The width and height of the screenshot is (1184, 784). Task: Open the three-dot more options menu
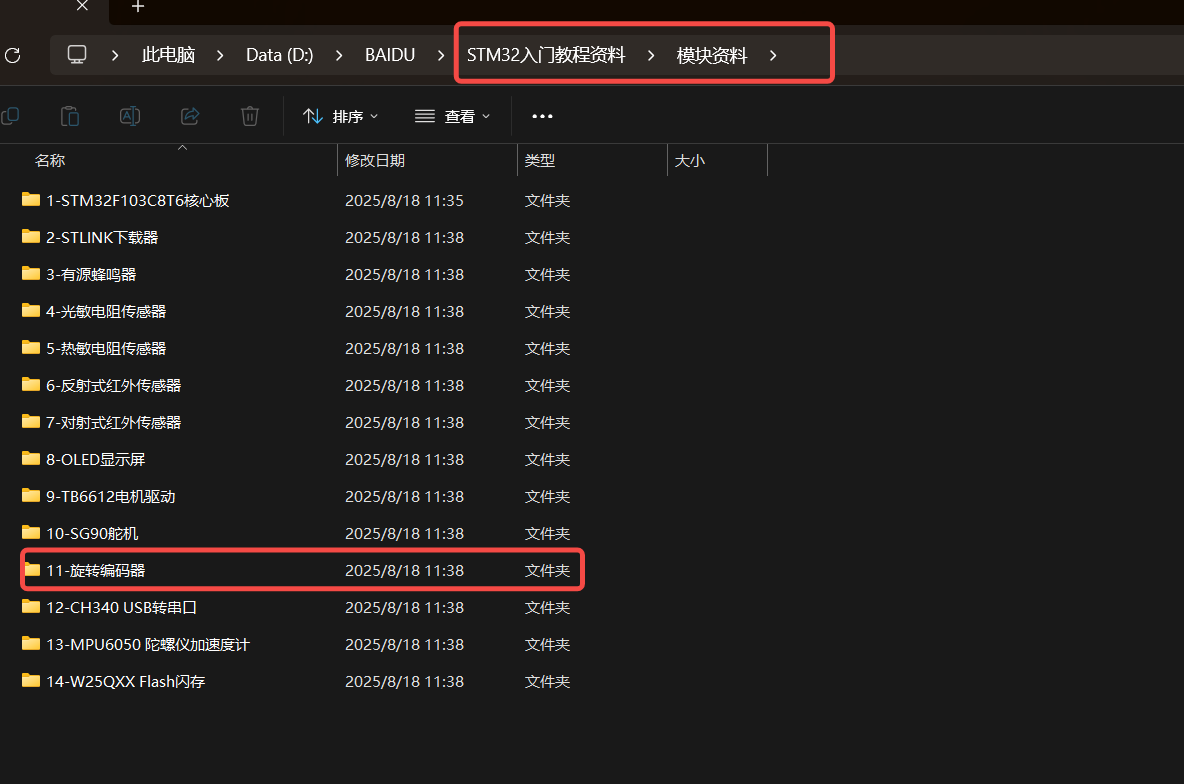click(542, 116)
